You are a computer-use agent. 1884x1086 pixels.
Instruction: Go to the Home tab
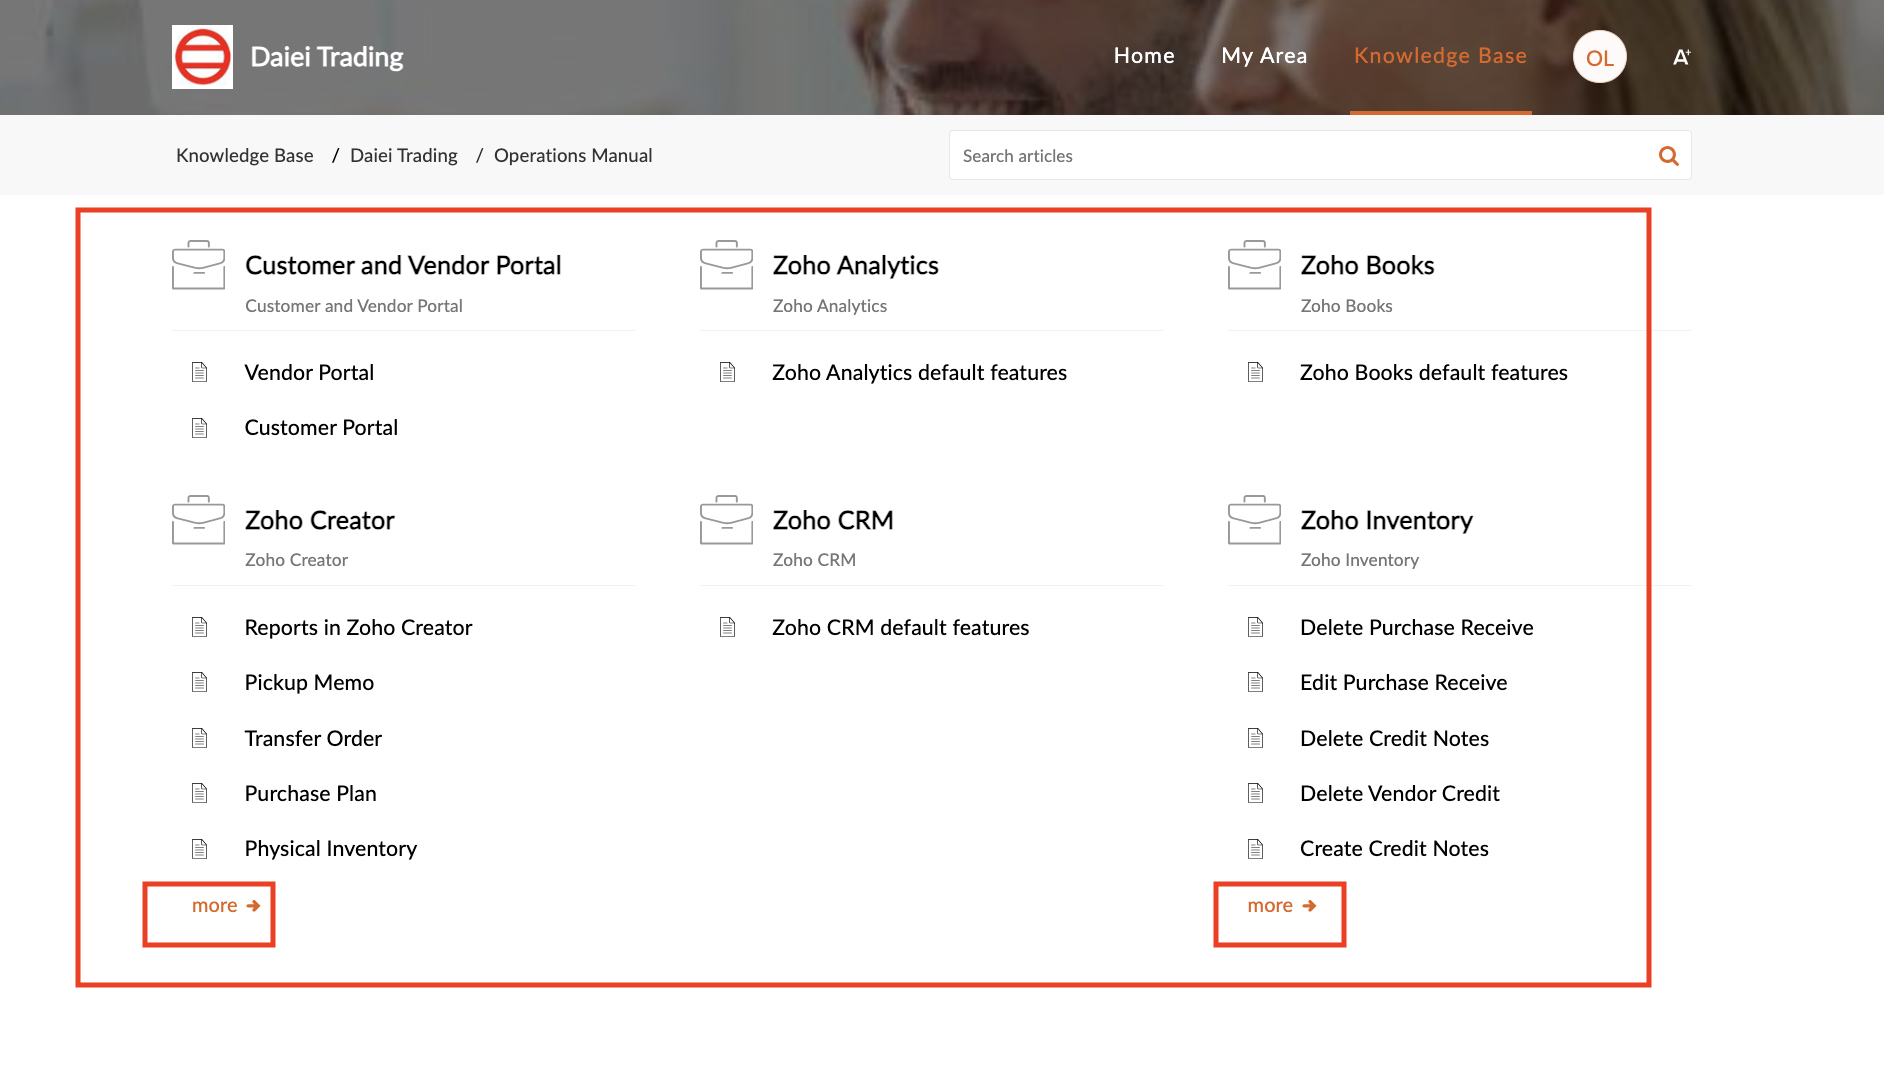tap(1144, 56)
